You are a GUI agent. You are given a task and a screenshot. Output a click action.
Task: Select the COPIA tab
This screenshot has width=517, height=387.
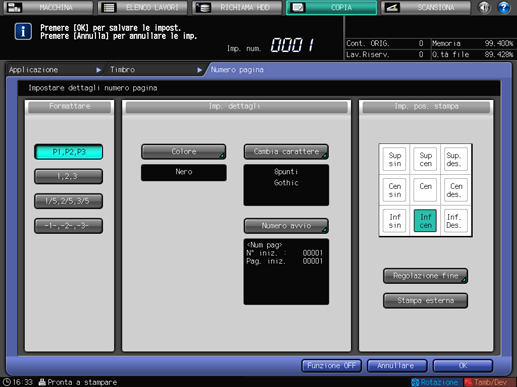tap(332, 7)
